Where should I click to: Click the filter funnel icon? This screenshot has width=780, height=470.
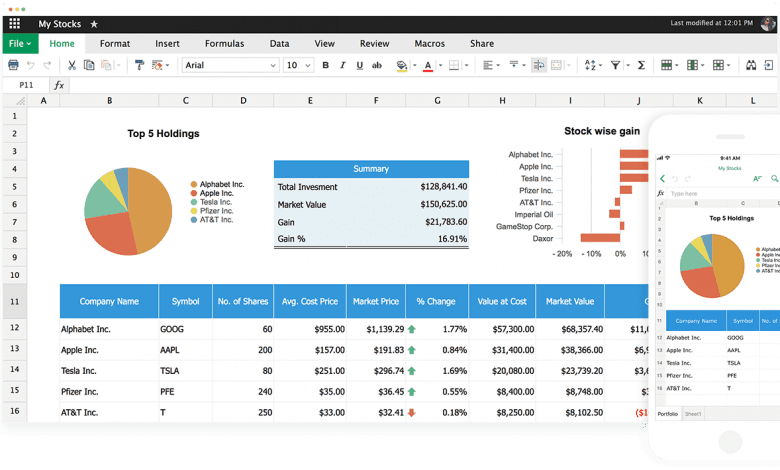(615, 65)
